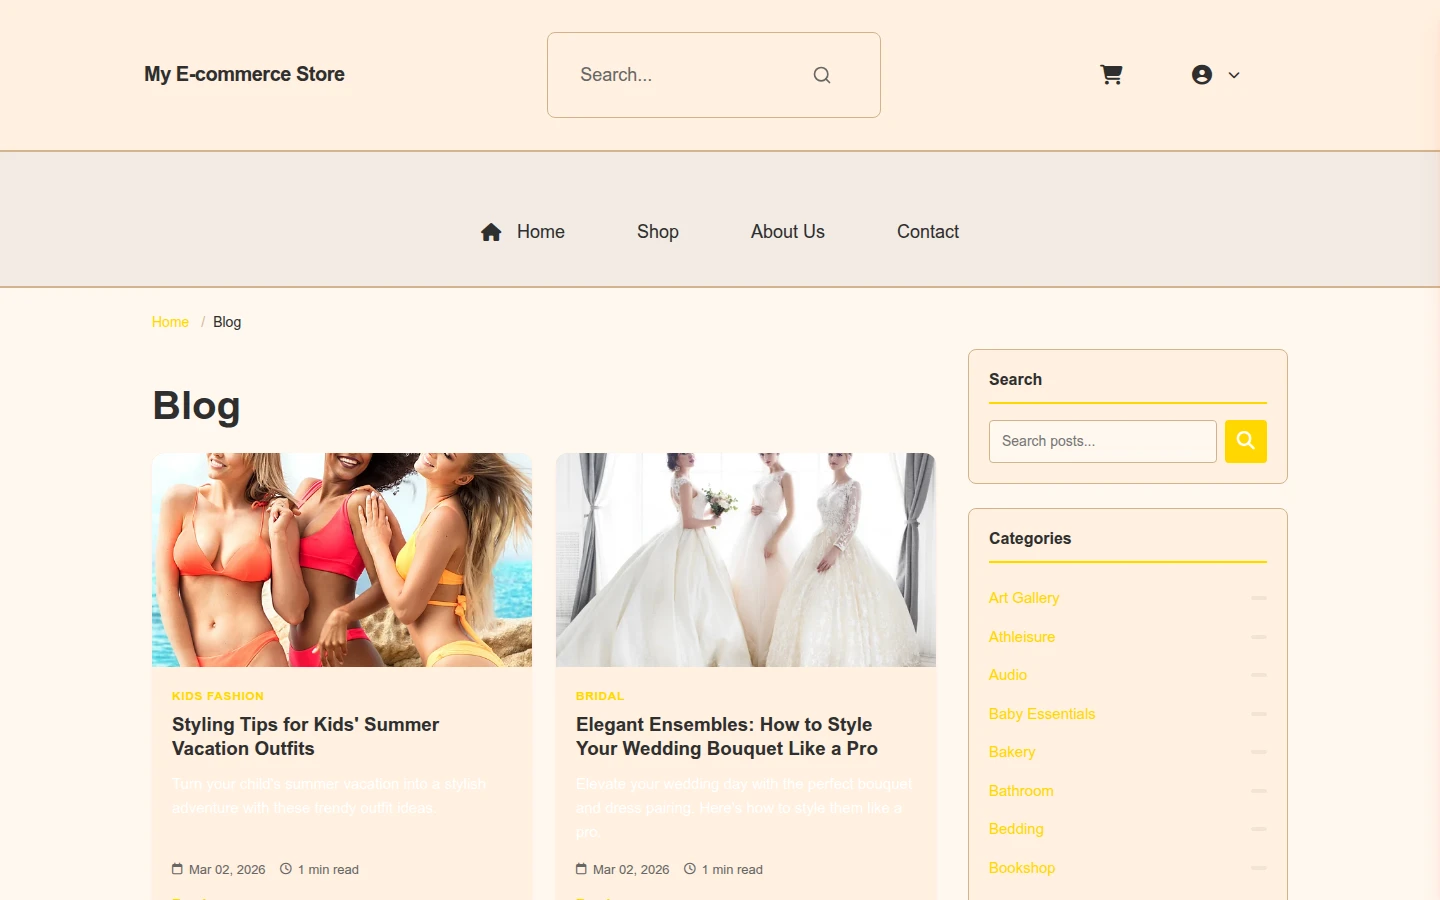Select the Bedding category
1440x900 pixels.
point(1016,829)
